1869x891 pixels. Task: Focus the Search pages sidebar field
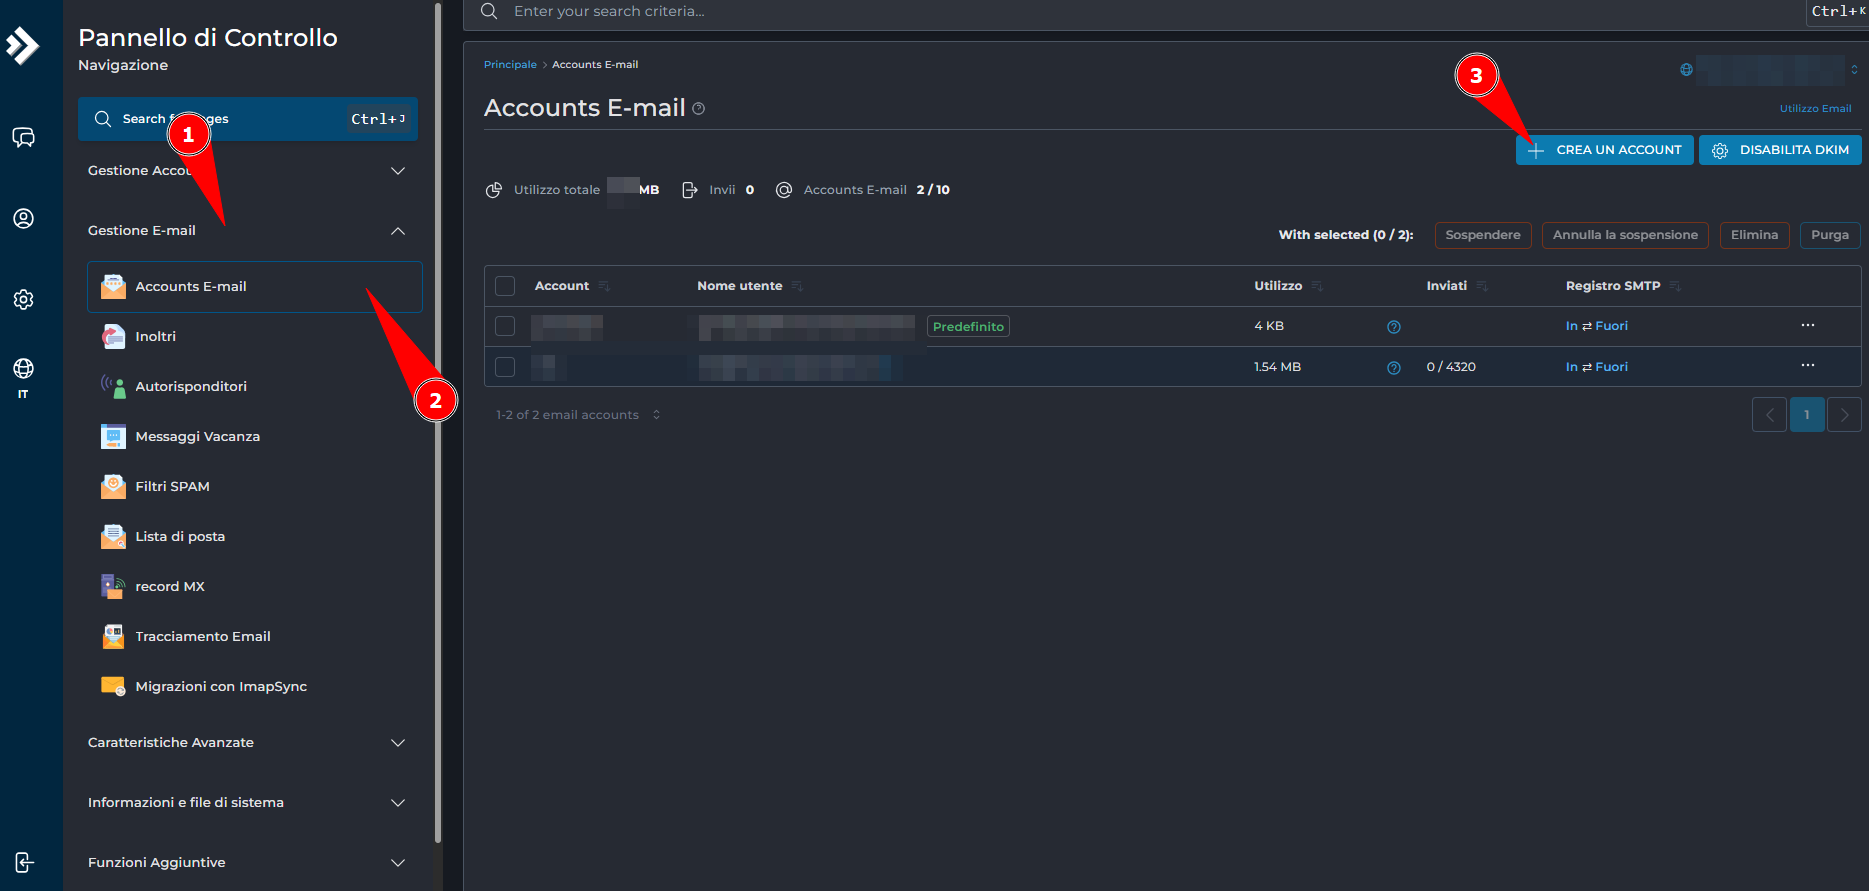click(248, 119)
